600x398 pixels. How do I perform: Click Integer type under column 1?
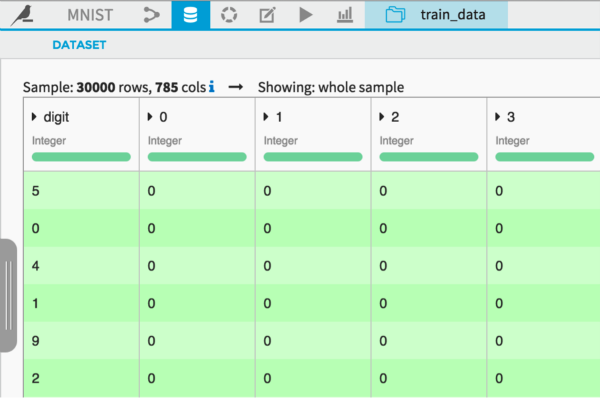[x=280, y=141]
